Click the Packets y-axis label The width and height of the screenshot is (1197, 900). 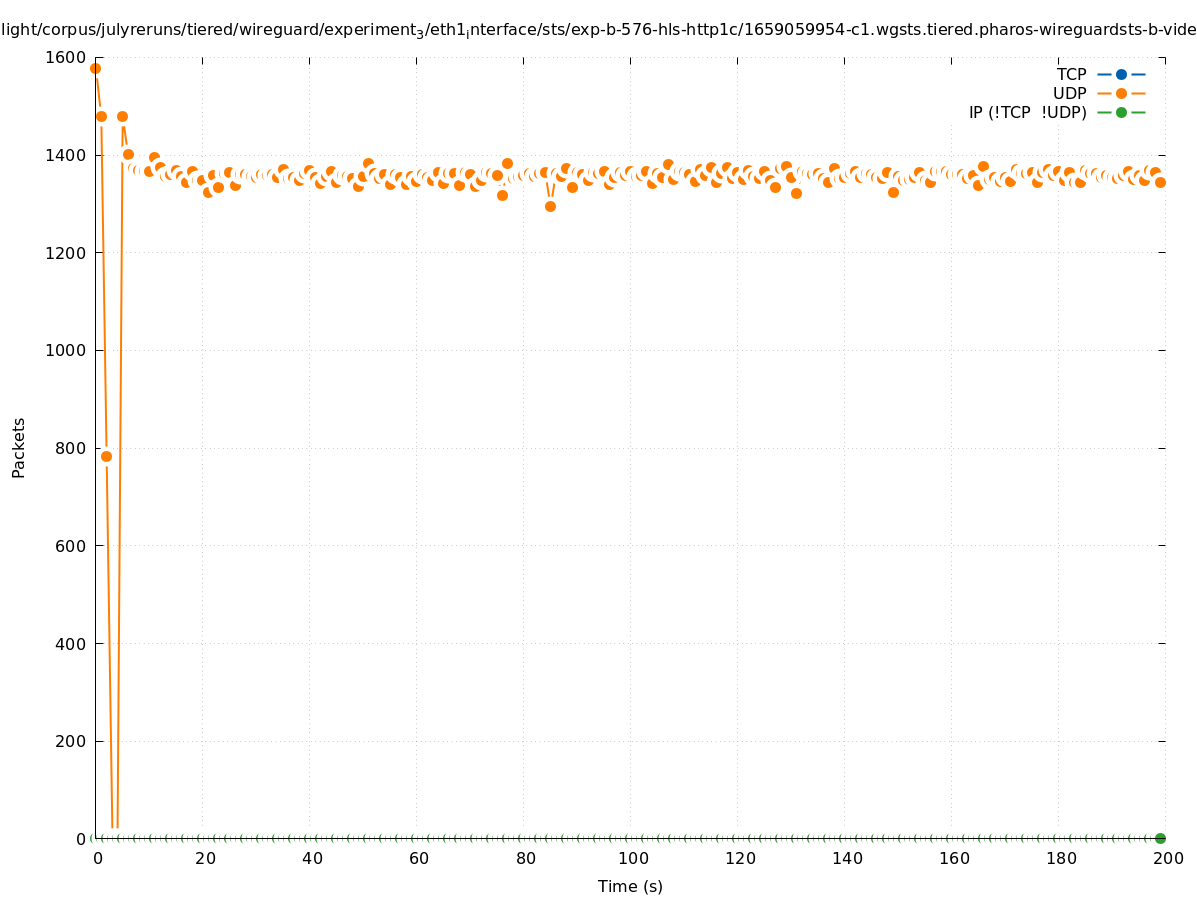coord(19,447)
